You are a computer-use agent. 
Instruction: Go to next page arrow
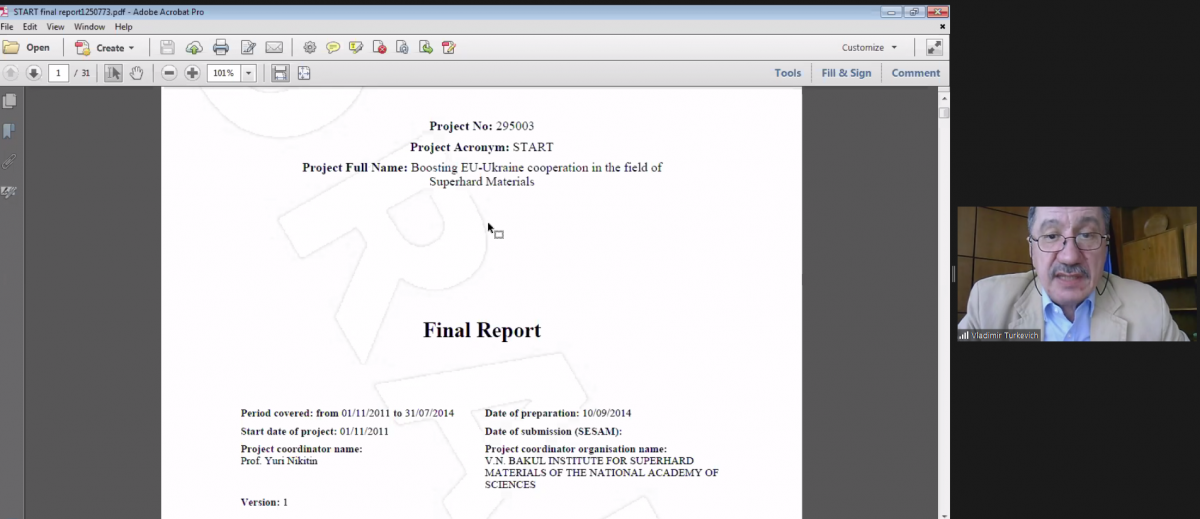[x=33, y=73]
